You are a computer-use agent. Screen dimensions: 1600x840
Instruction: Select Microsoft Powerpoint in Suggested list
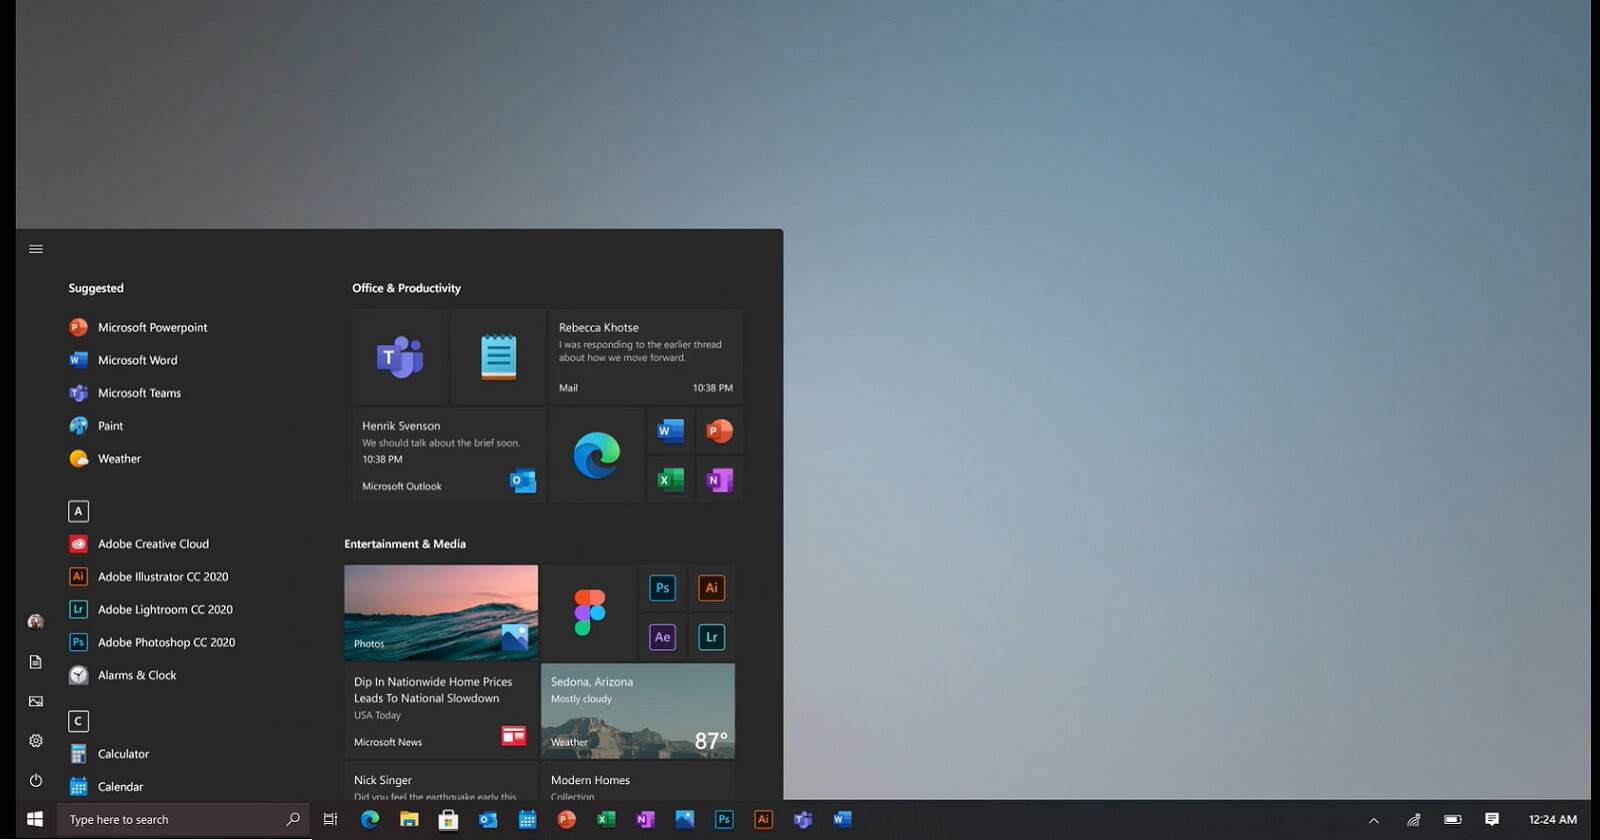pos(152,327)
